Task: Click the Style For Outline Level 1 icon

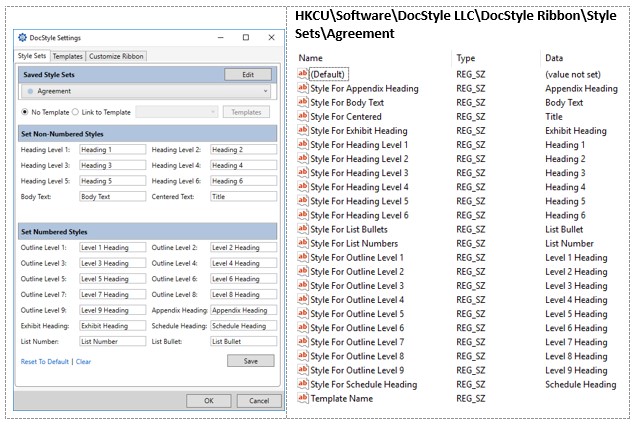Action: click(x=302, y=257)
